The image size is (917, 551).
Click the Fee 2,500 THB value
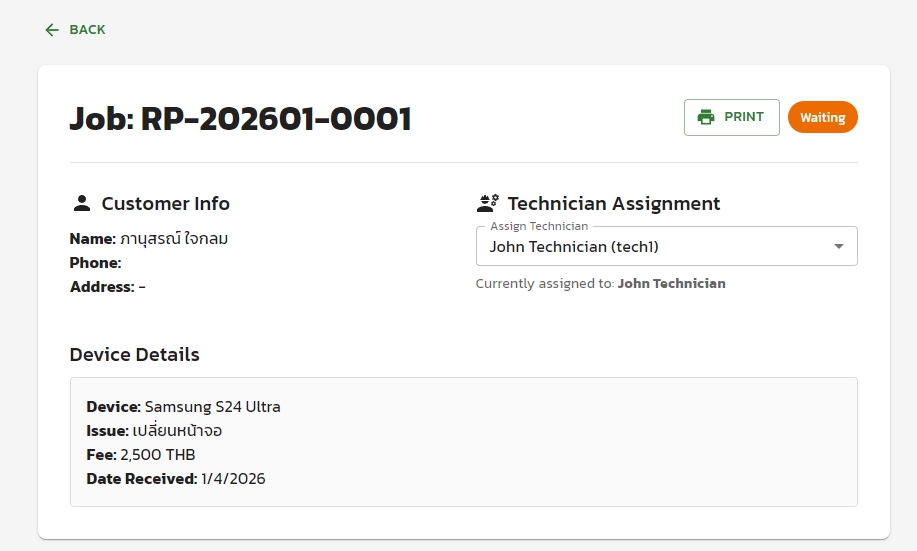[158, 454]
